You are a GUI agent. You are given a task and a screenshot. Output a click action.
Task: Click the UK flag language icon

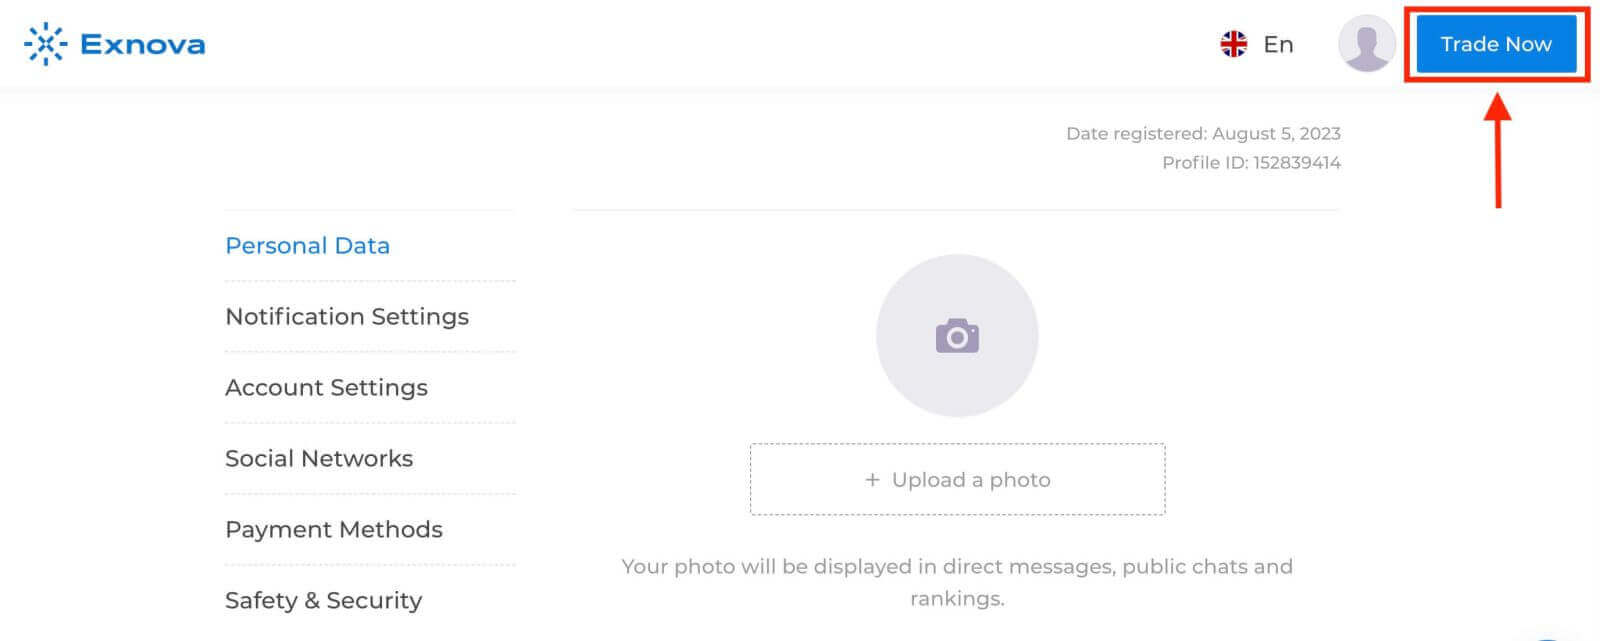point(1234,44)
